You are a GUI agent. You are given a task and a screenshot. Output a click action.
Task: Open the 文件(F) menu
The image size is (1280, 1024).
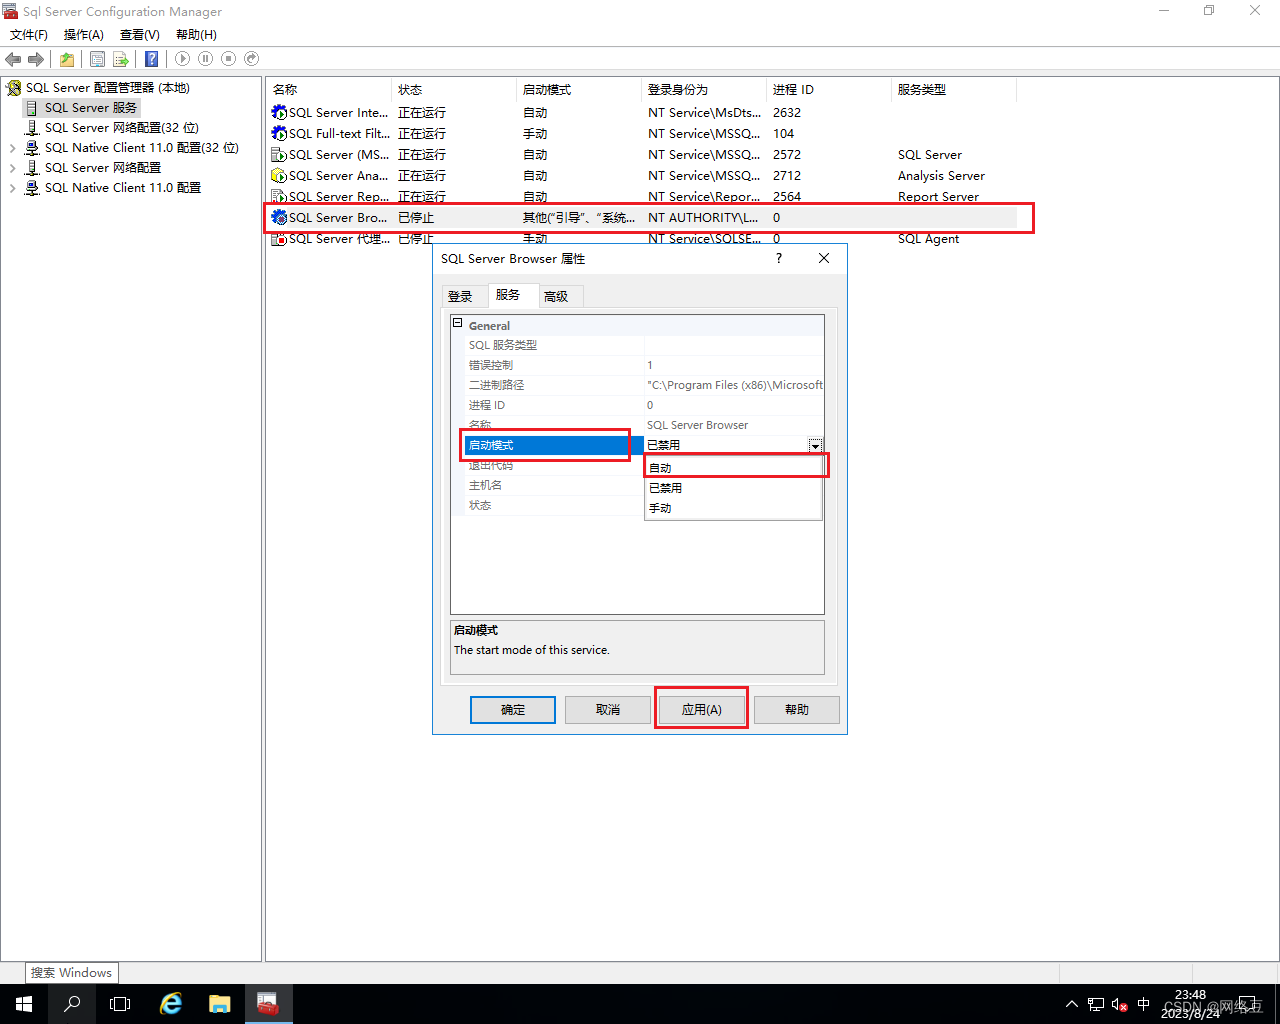(x=29, y=35)
